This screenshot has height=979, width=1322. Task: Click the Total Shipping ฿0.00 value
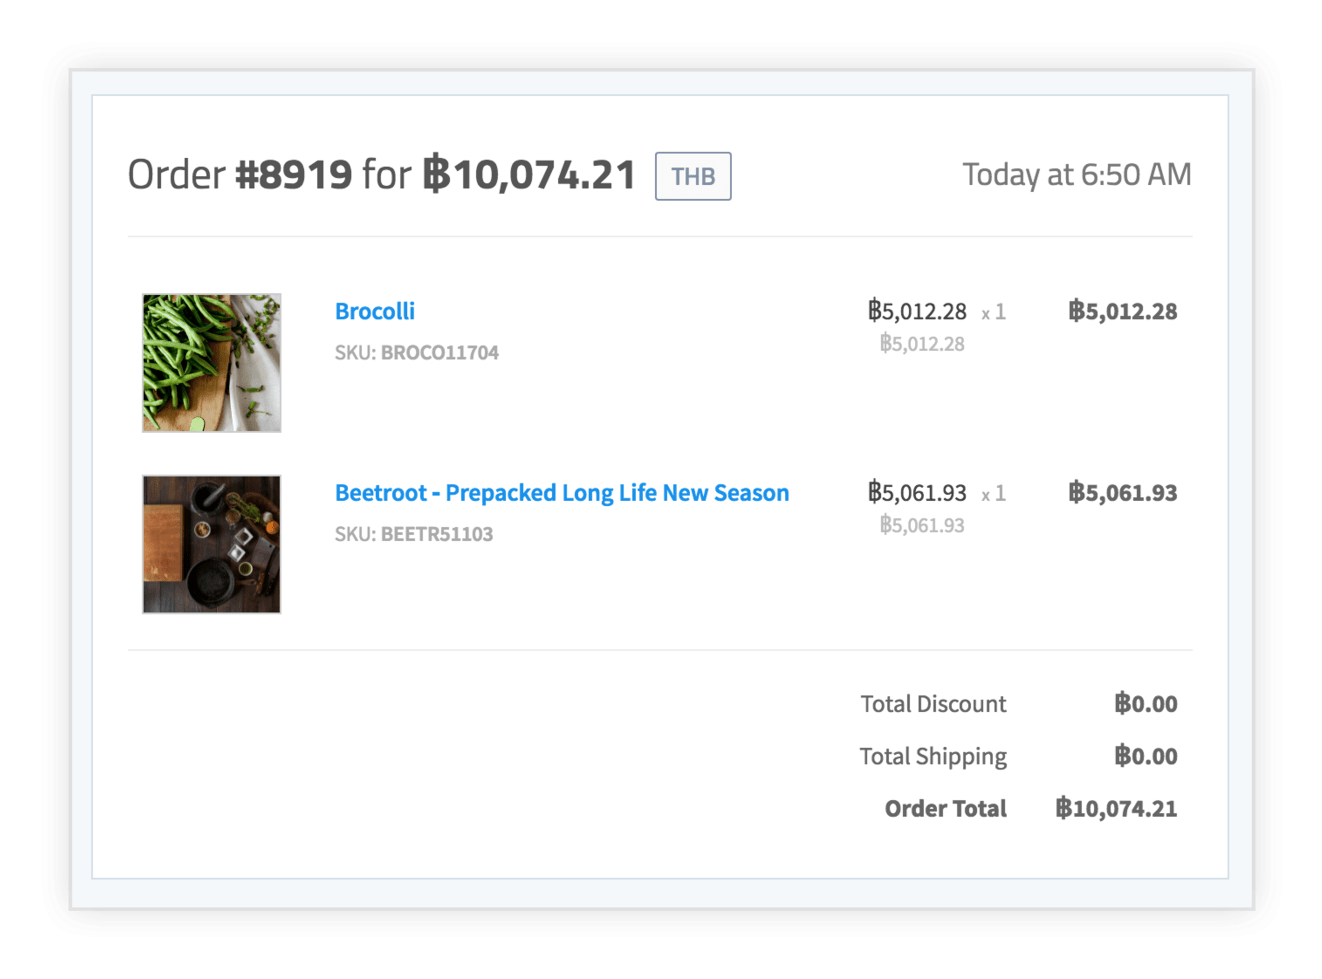pos(1145,757)
